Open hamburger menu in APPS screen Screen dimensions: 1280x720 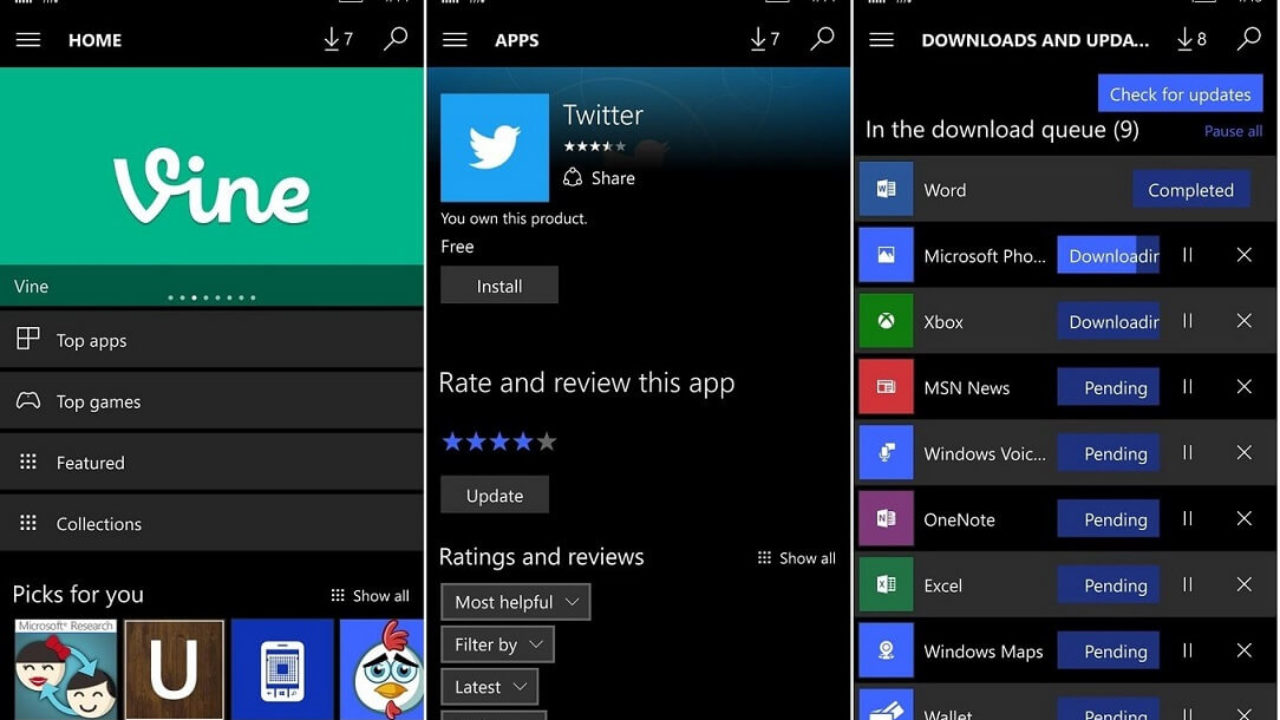point(455,40)
